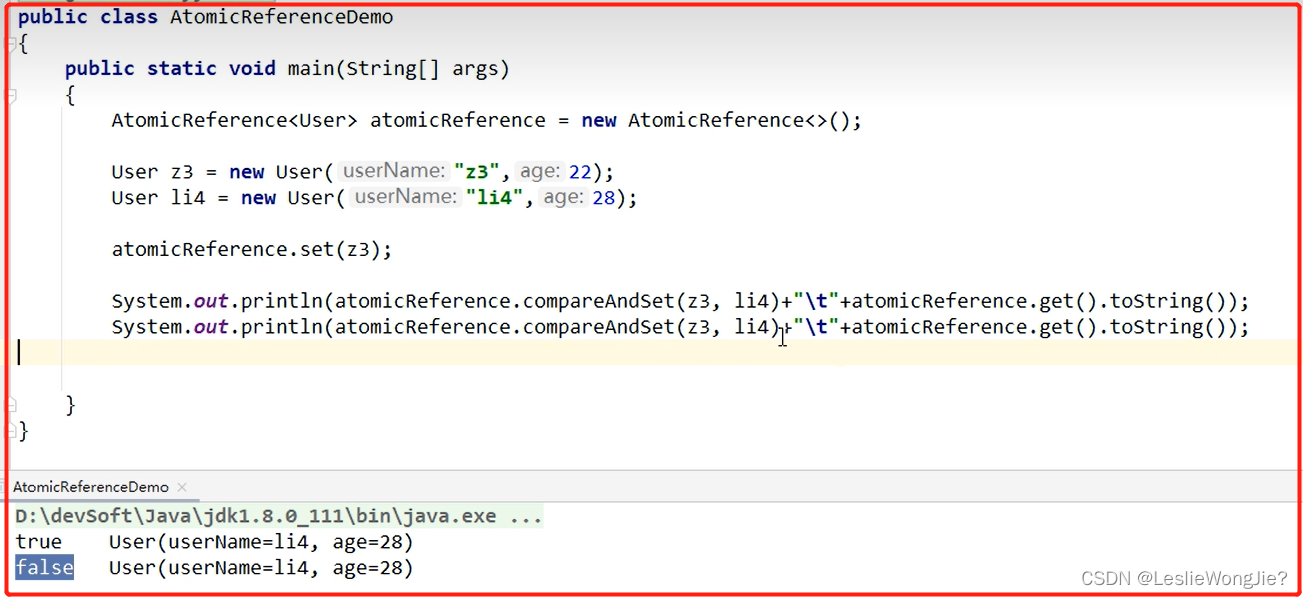
Task: Click User output on the 'true' console line
Action: point(261,542)
